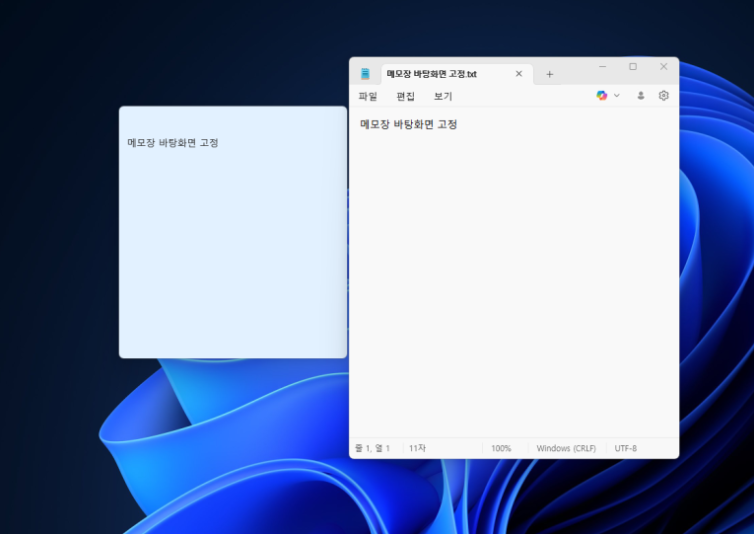
Task: Click the 11자 character count
Action: [417, 448]
